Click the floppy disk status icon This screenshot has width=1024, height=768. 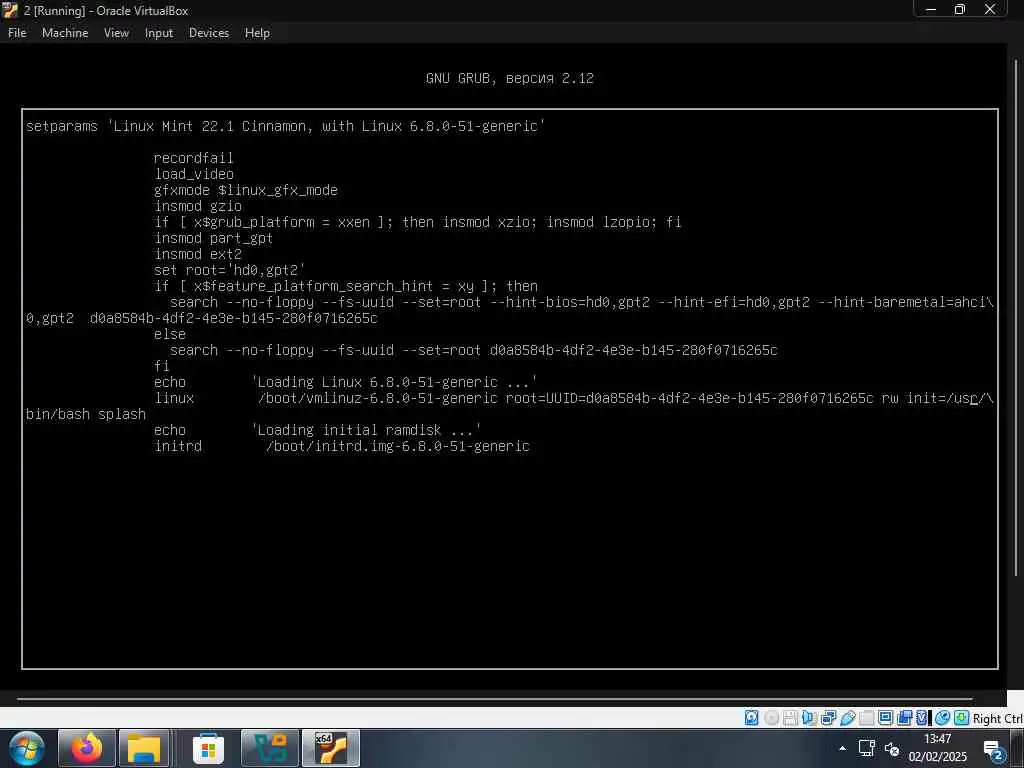(790, 718)
